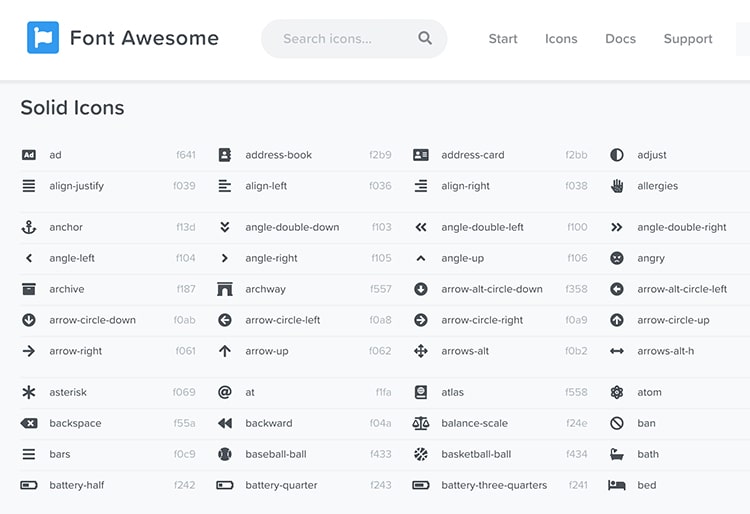This screenshot has height=514, width=750.
Task: Select the arrow-circle-left icon
Action: pyautogui.click(x=225, y=320)
